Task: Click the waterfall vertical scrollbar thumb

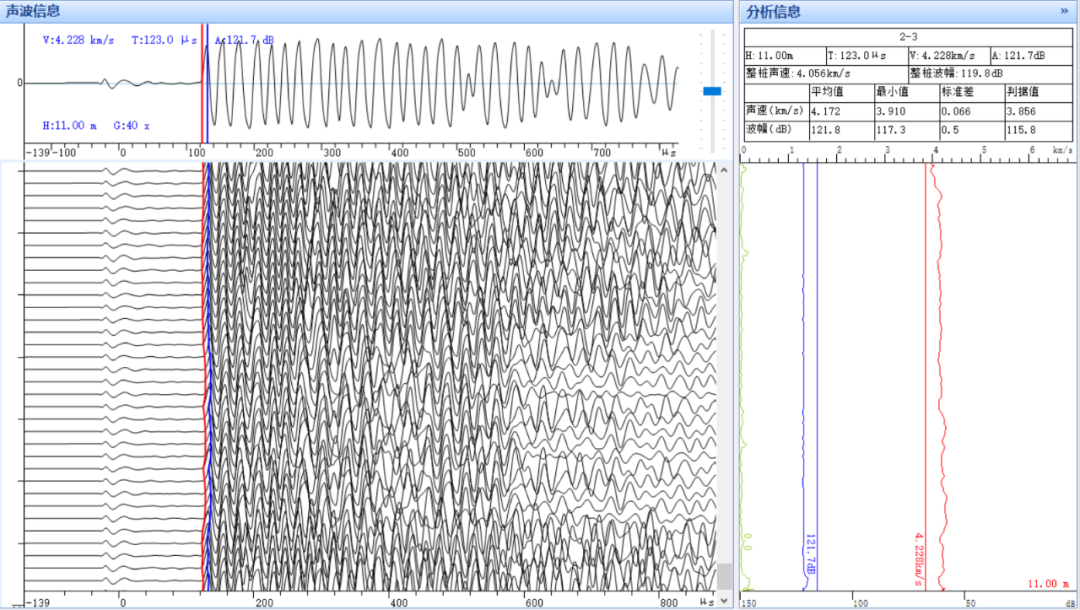Action: 724,577
